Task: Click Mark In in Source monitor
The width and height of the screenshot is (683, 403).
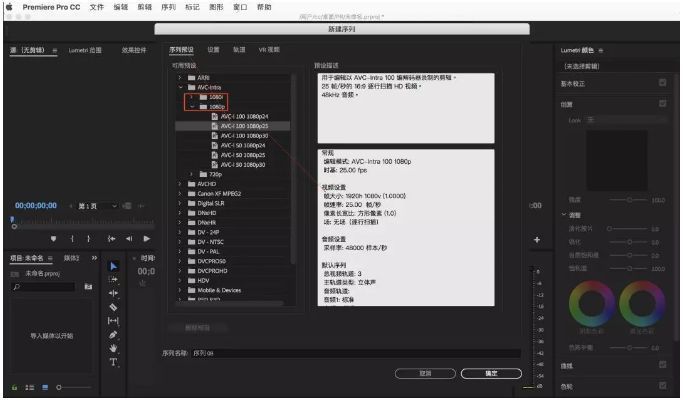Action: [x=72, y=239]
